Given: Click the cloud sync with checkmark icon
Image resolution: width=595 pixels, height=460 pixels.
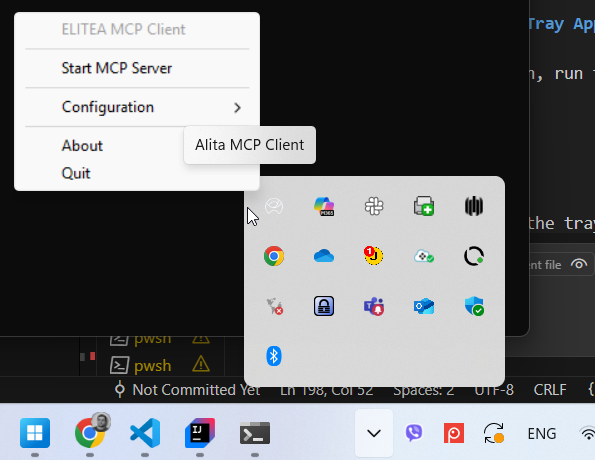Looking at the screenshot, I should coord(424,256).
